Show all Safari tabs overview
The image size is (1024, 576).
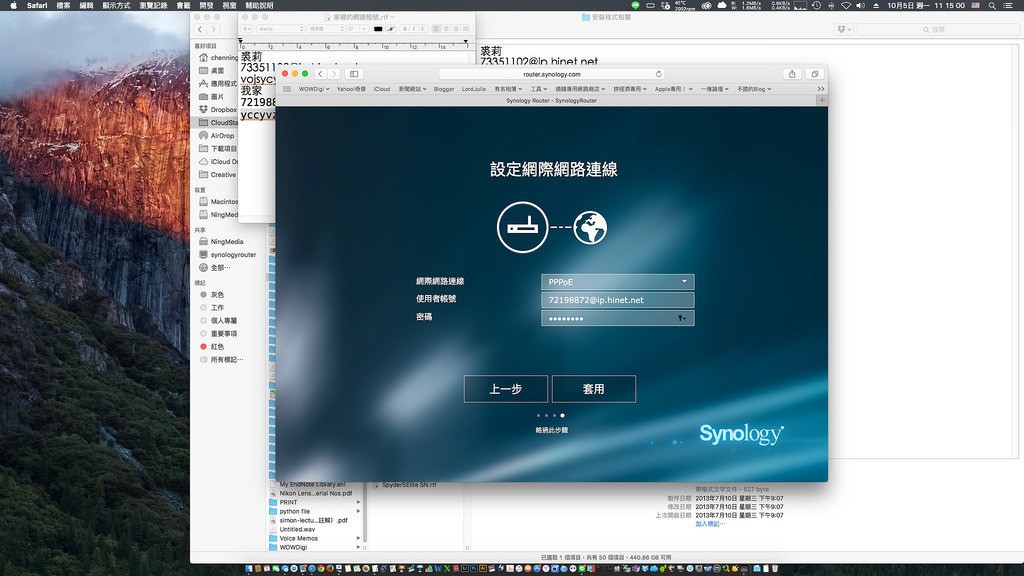[x=814, y=74]
